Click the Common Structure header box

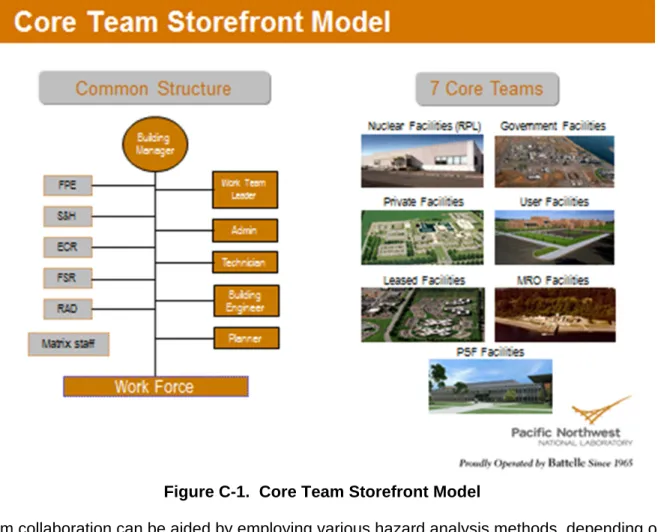tap(155, 88)
